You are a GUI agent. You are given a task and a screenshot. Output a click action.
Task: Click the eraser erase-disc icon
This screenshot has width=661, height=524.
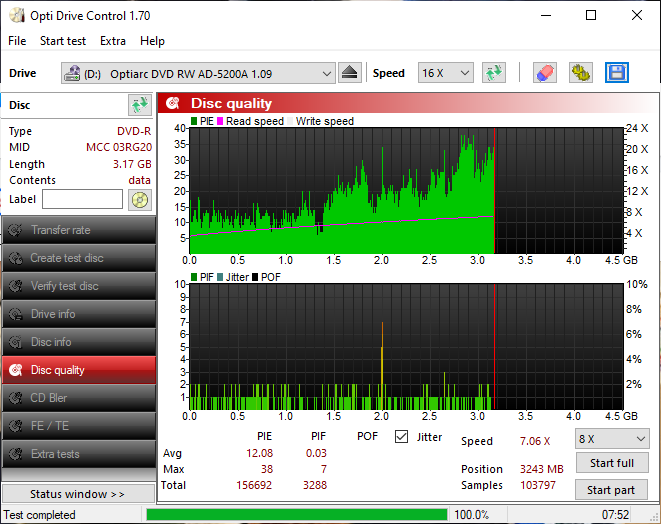click(x=545, y=73)
